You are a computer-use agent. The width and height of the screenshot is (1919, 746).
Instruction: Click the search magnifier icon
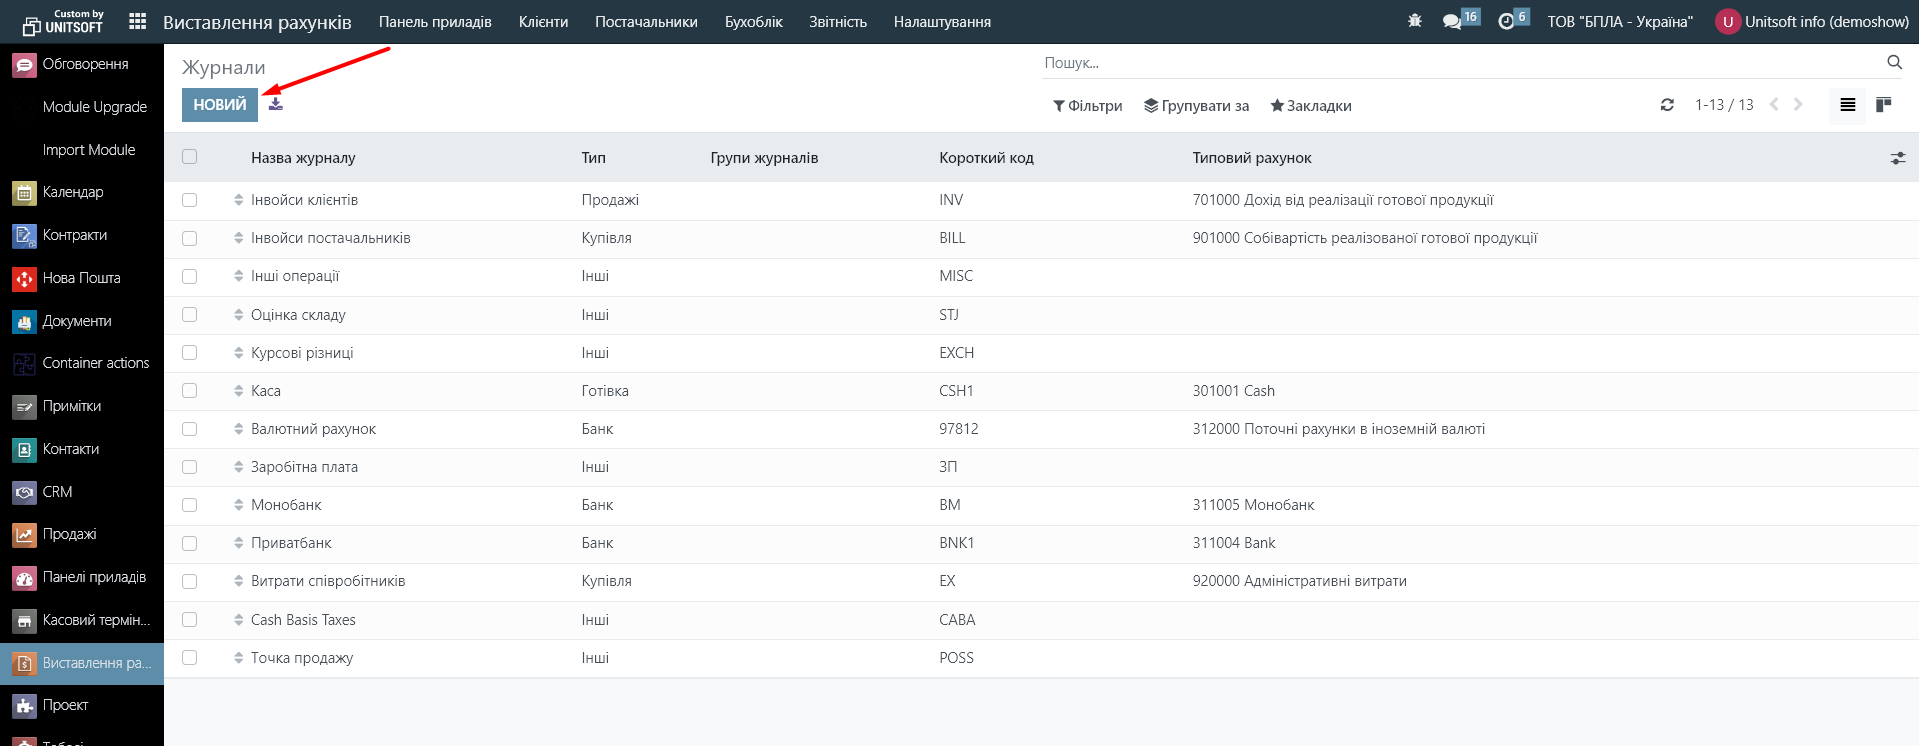point(1894,62)
